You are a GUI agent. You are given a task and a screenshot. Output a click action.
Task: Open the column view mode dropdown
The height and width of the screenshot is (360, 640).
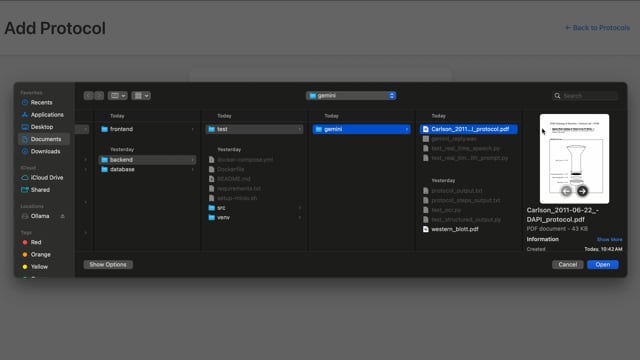click(x=118, y=96)
